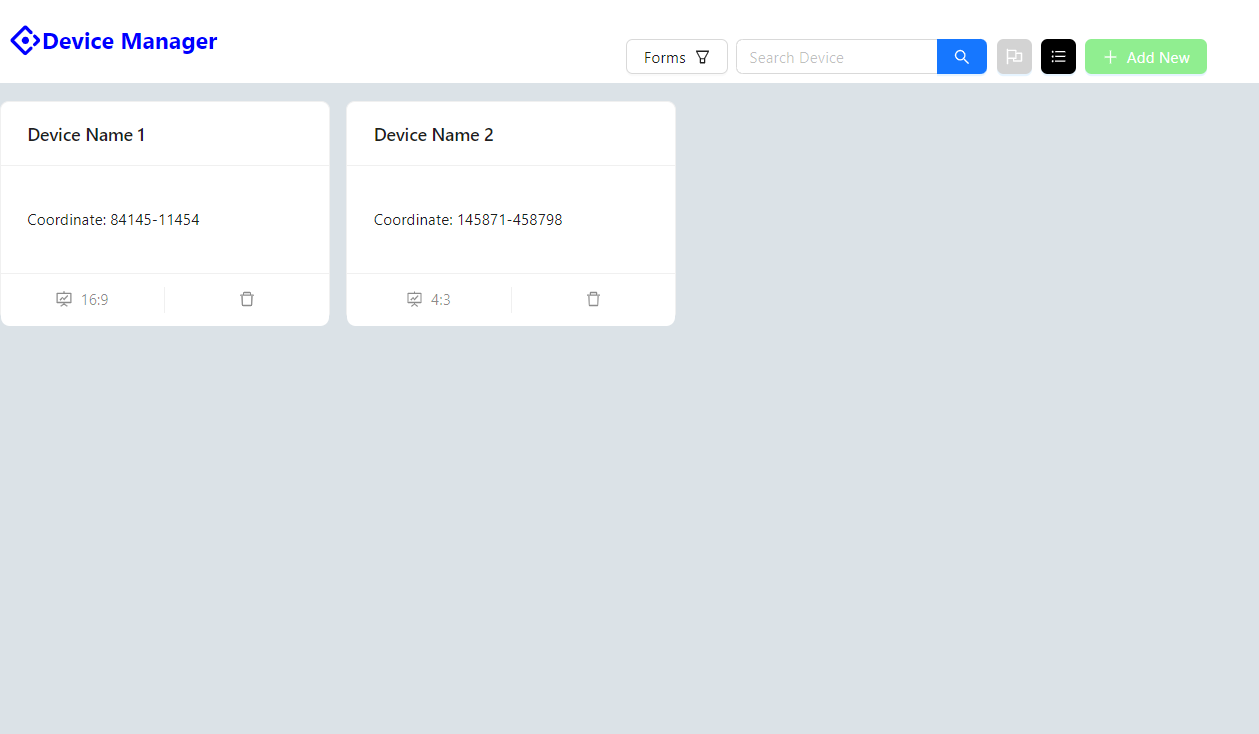This screenshot has width=1259, height=734.
Task: Click the screen icon next to 16:9
Action: (64, 299)
